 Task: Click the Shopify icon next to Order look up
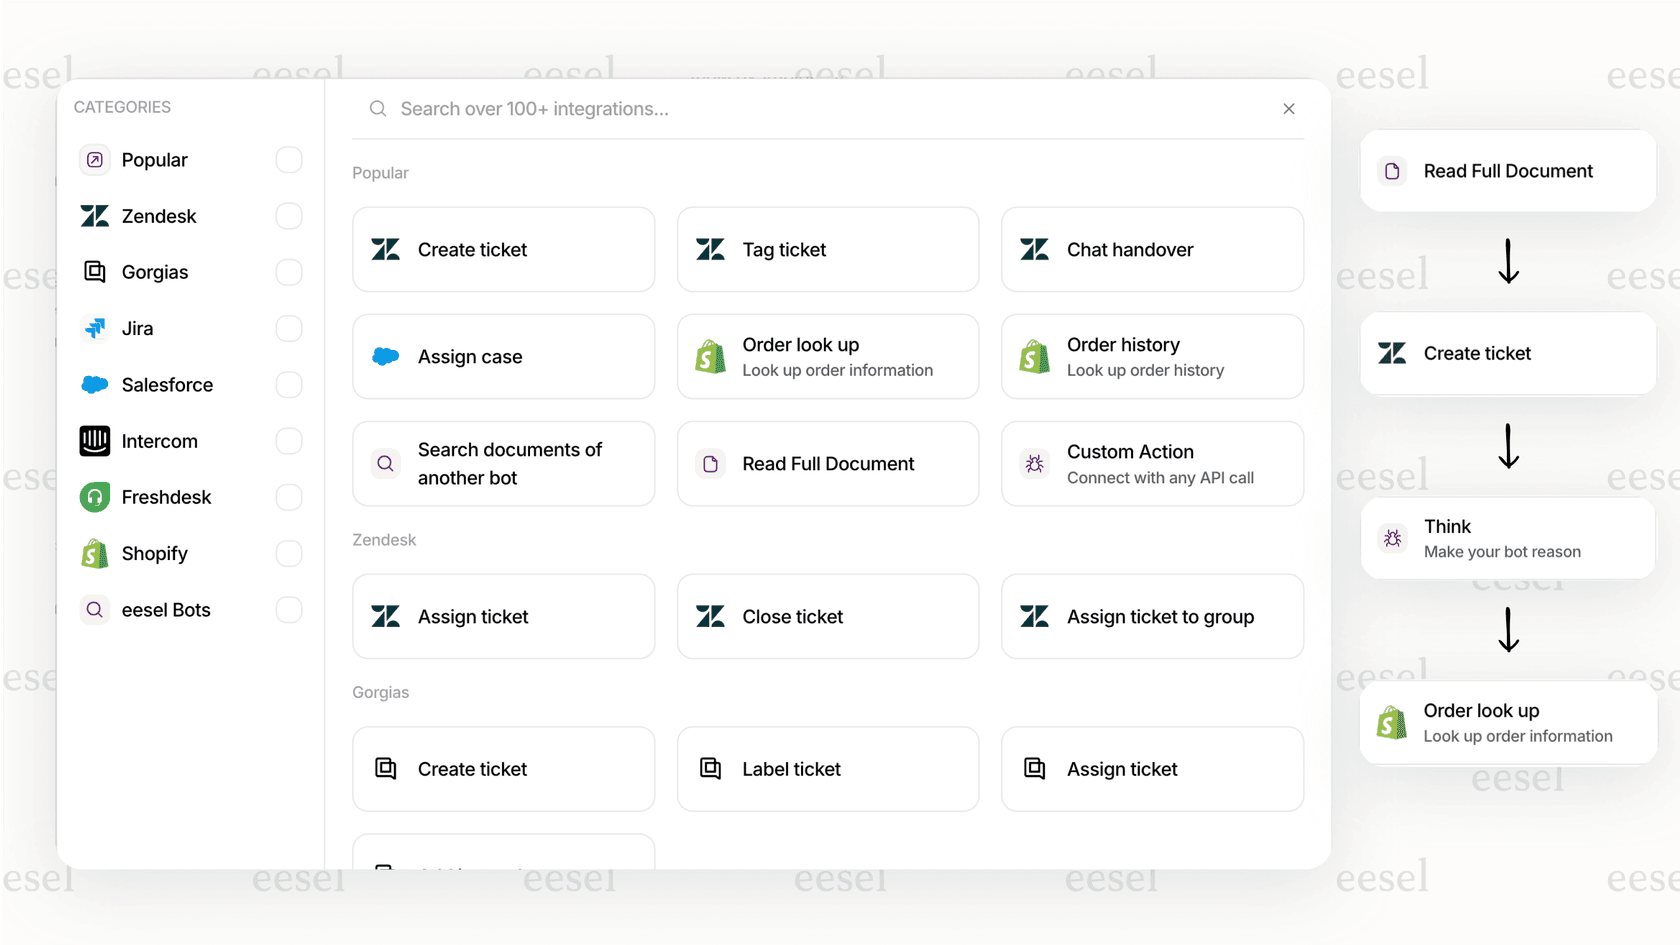709,356
